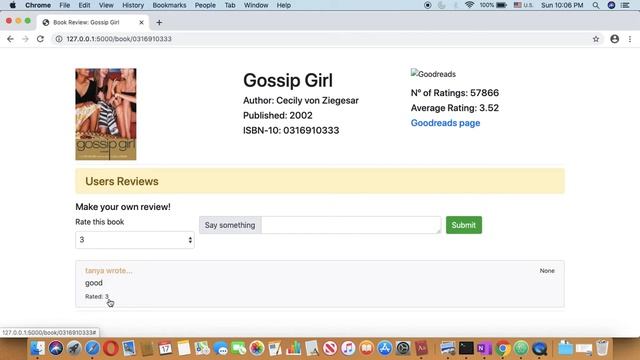
Task: Open the Tab menu
Action: 230,5
